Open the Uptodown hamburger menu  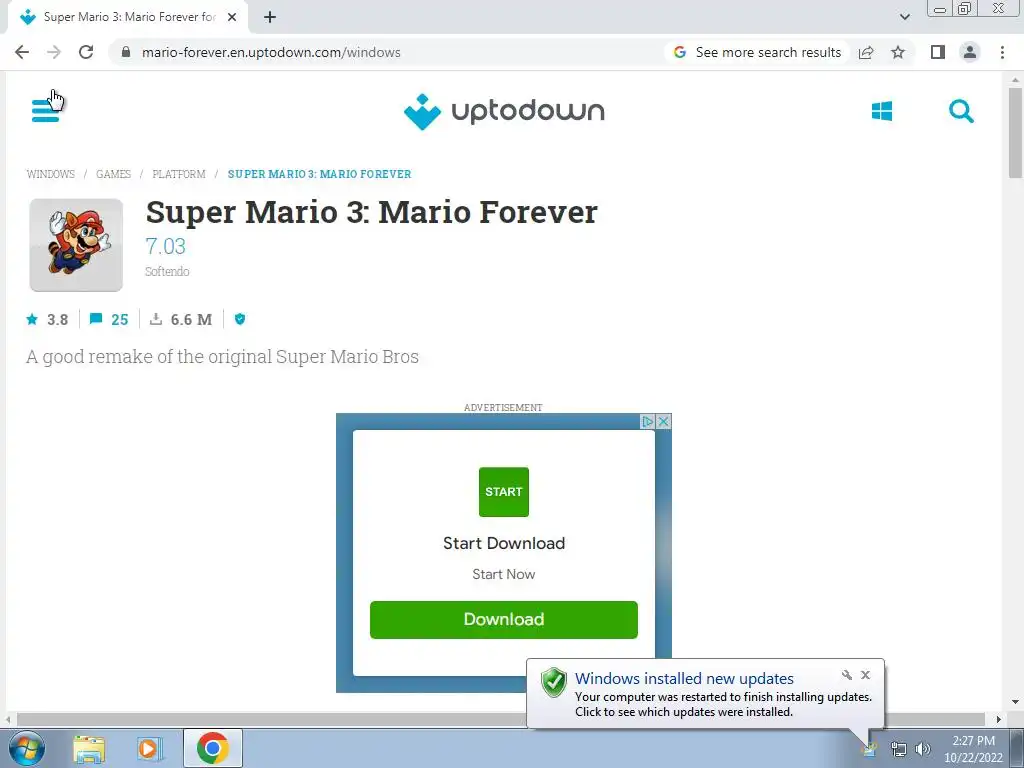tap(45, 110)
